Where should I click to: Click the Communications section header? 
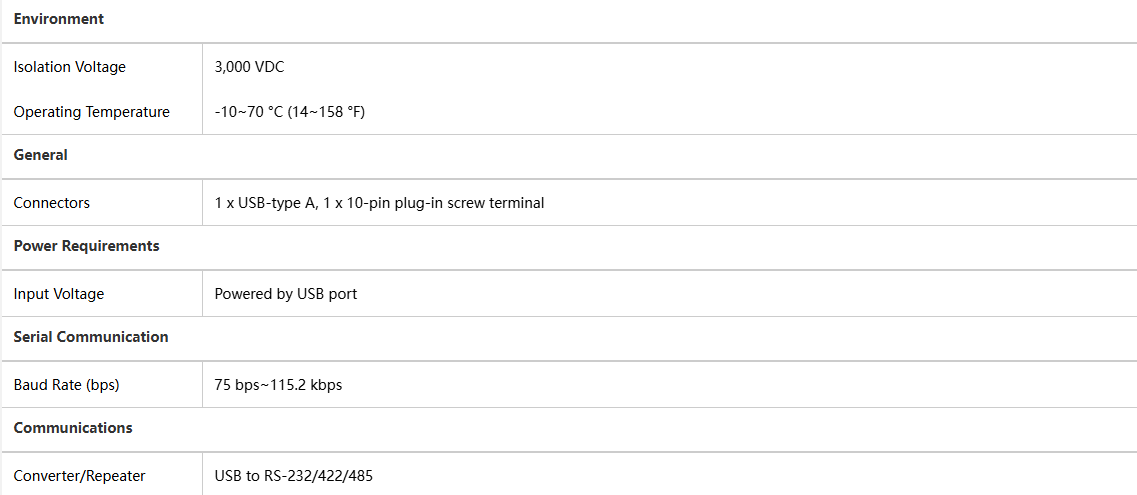[72, 428]
